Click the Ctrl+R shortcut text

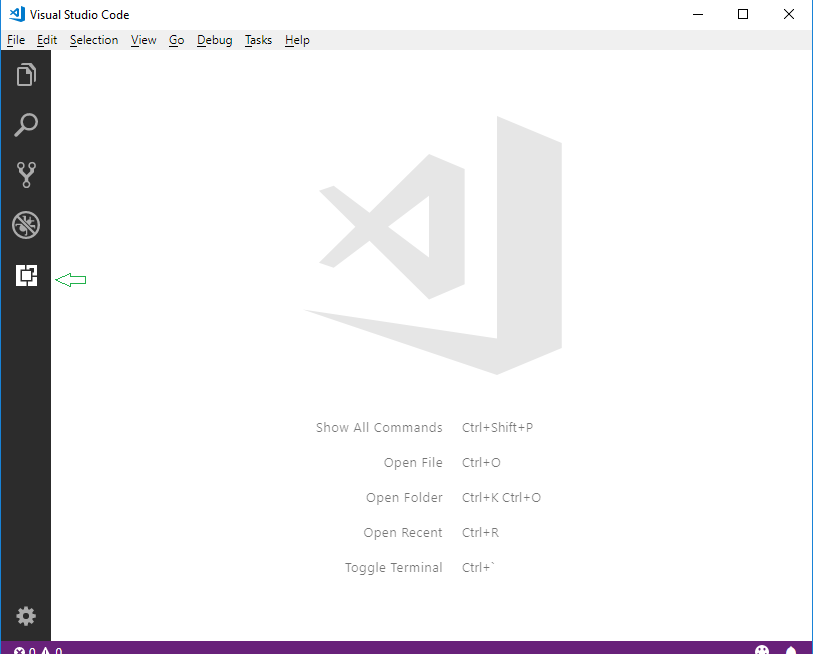tap(481, 532)
